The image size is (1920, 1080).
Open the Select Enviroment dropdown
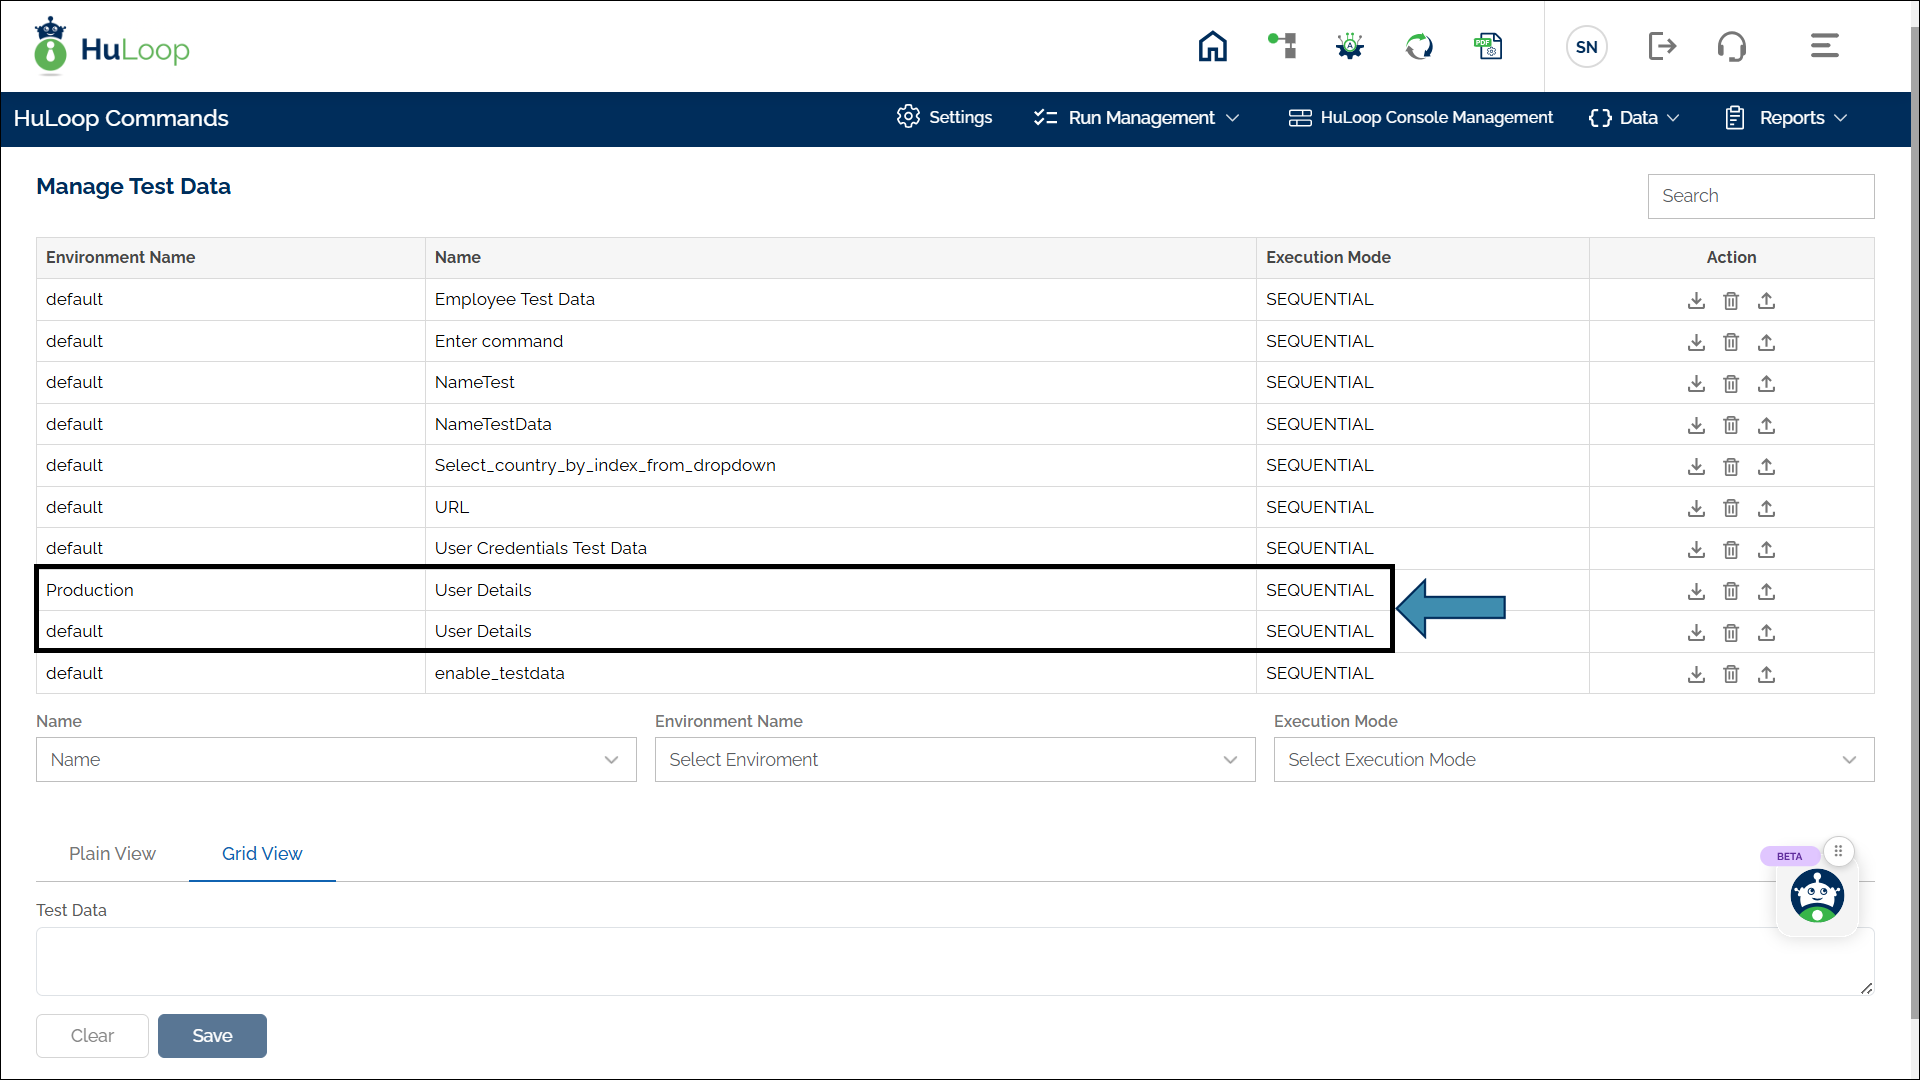tap(954, 760)
